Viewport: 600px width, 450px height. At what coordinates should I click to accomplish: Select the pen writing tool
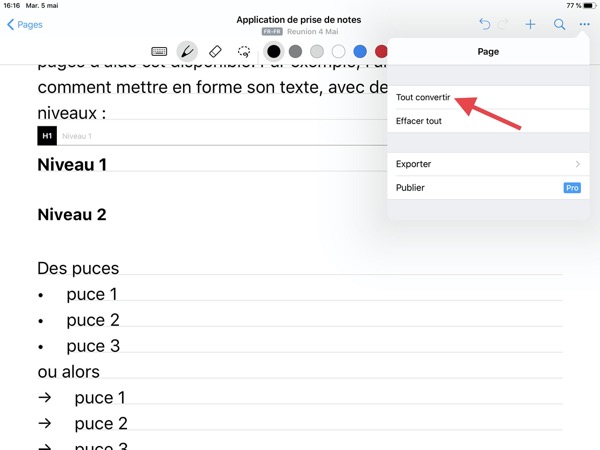click(x=187, y=51)
